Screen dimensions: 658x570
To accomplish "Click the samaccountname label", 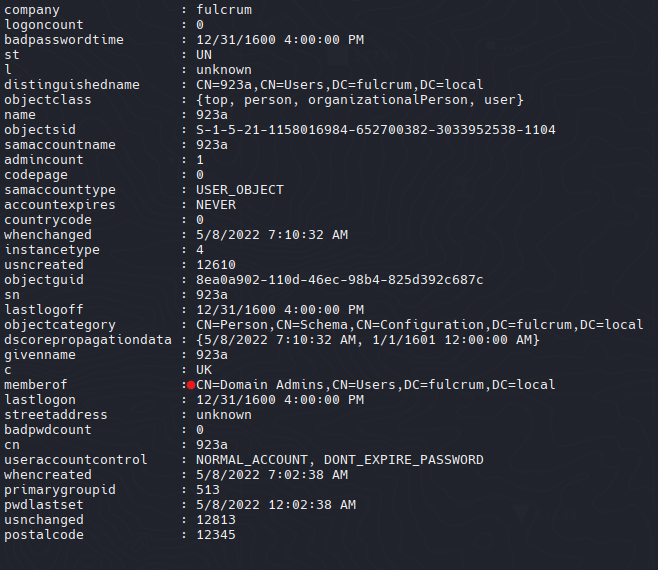I will [x=60, y=145].
